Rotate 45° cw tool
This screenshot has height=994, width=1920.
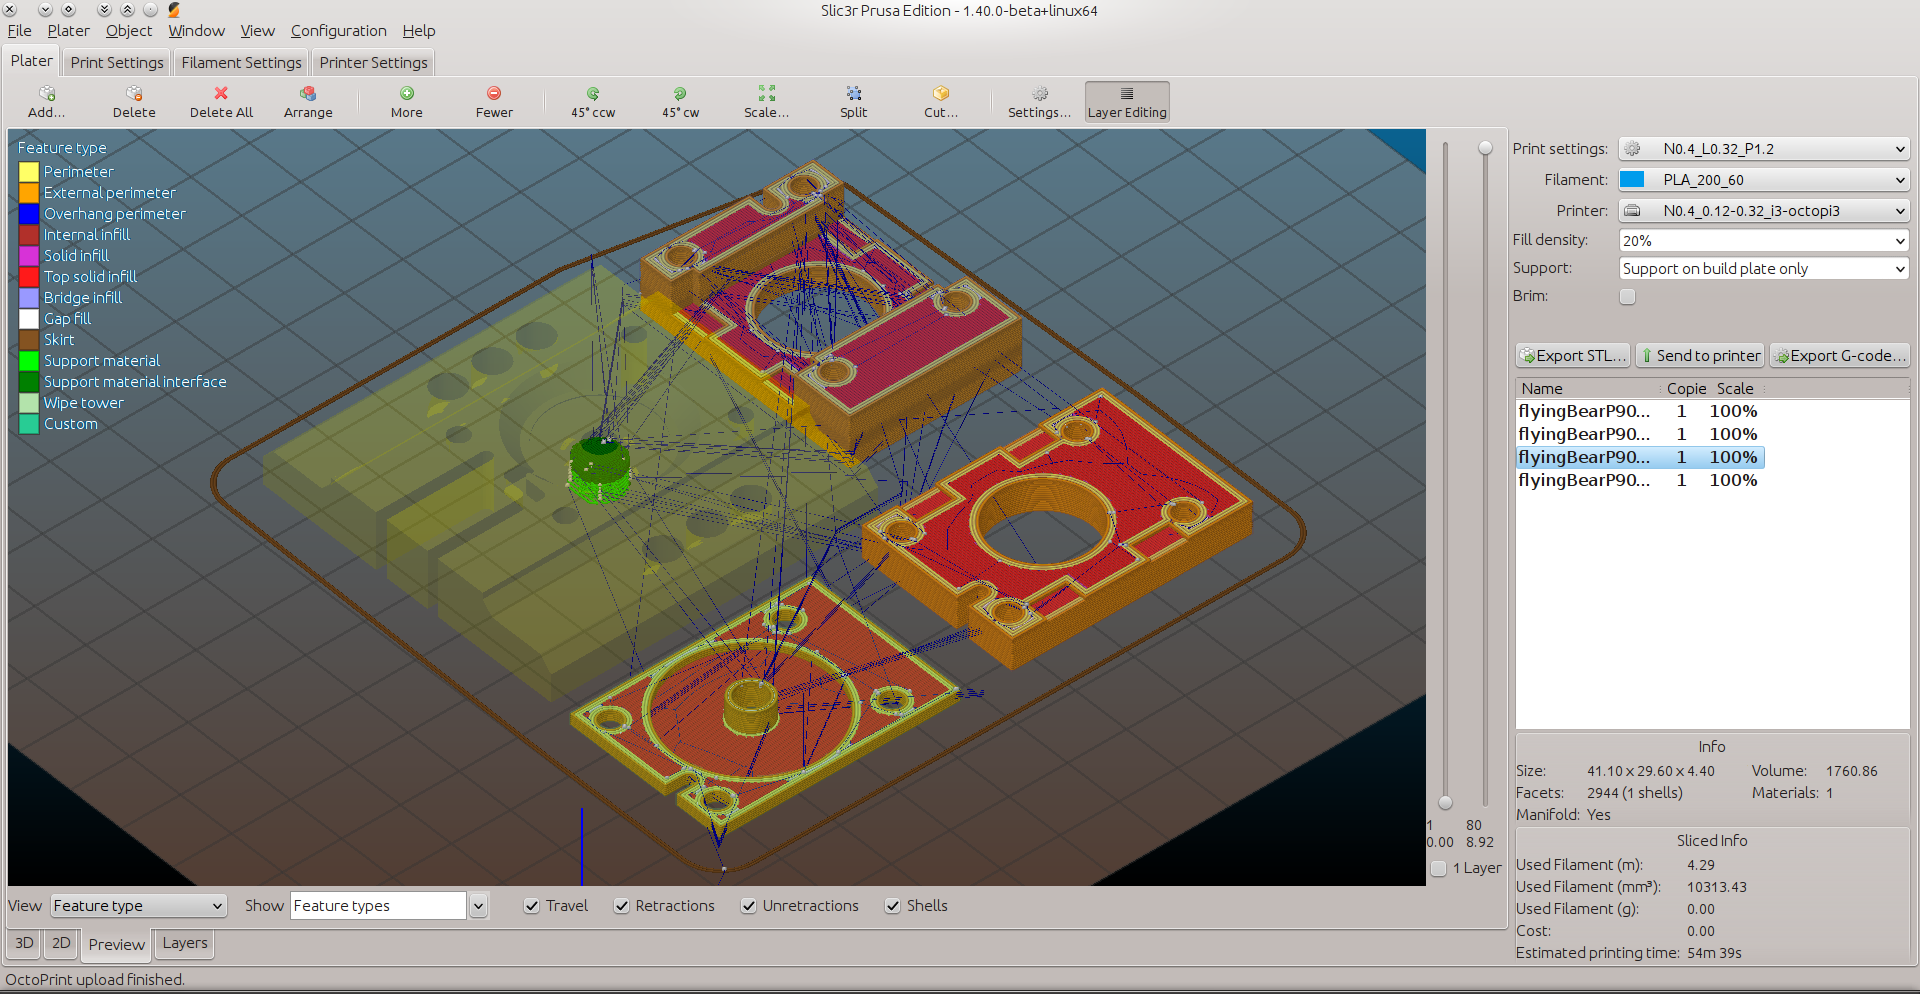pos(680,101)
